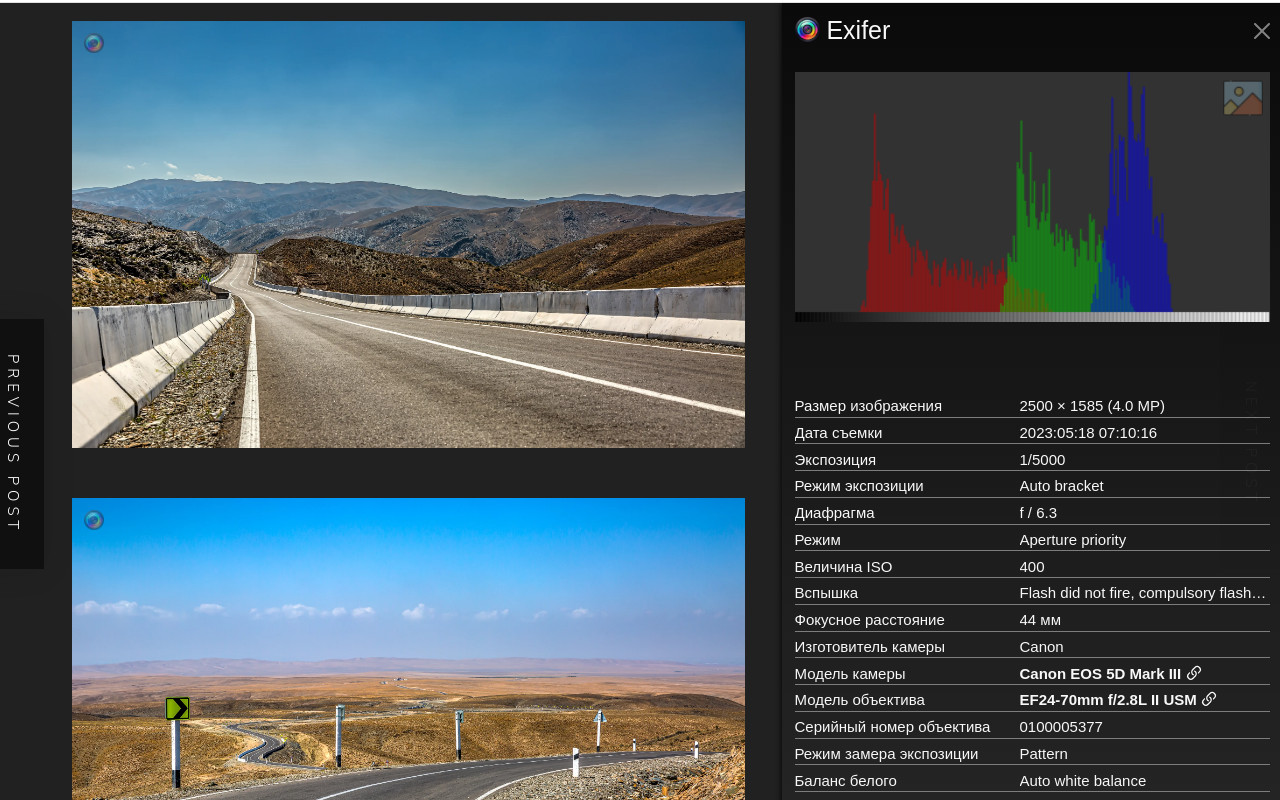The height and width of the screenshot is (800, 1280).
Task: Select the "Модель объектива" label
Action: [x=859, y=700]
